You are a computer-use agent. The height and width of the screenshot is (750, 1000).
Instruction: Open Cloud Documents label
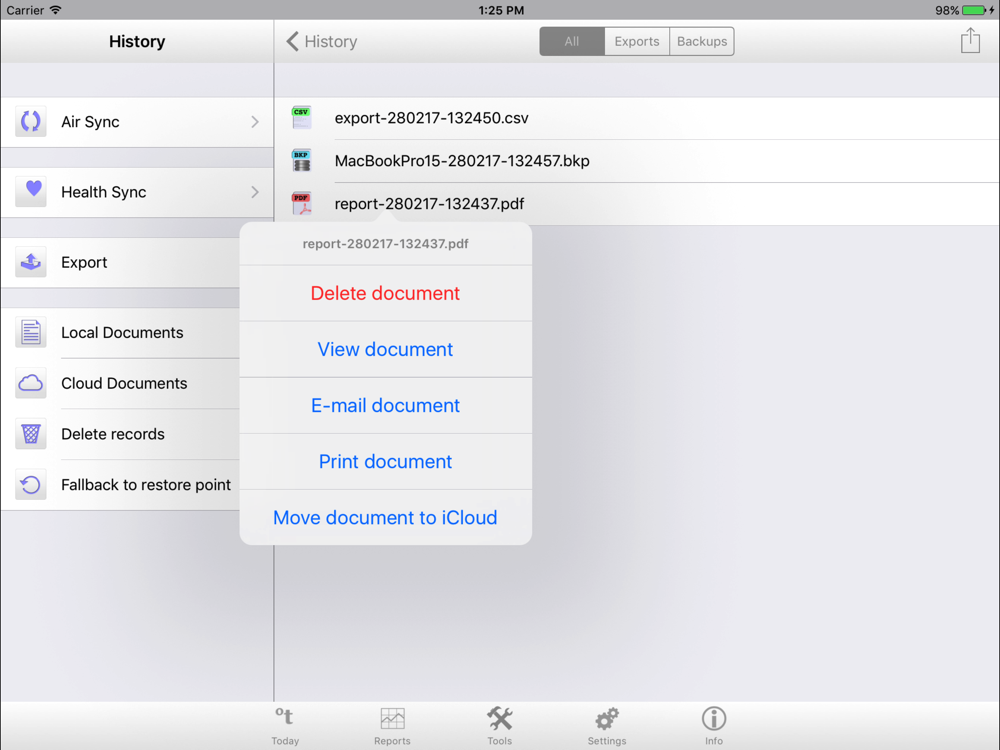coord(124,383)
